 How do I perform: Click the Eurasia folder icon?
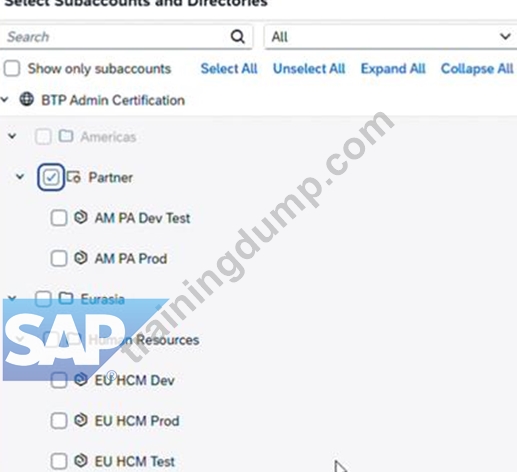pyautogui.click(x=66, y=298)
